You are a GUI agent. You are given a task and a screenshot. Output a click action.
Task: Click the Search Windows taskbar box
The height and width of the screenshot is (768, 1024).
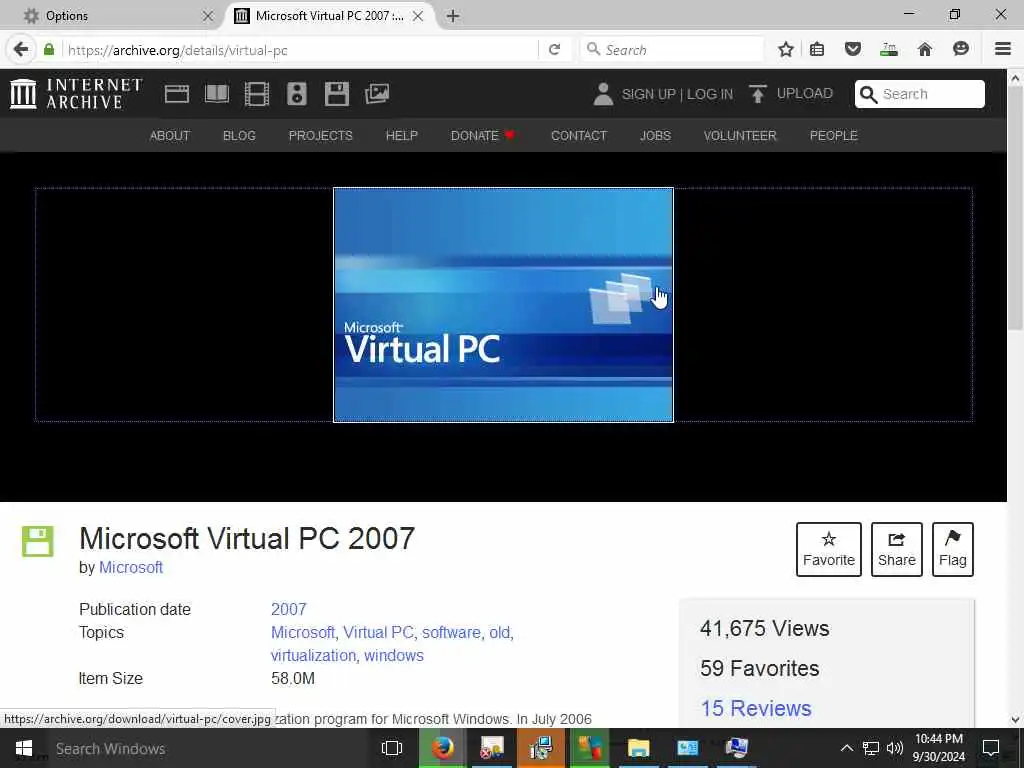pyautogui.click(x=209, y=748)
